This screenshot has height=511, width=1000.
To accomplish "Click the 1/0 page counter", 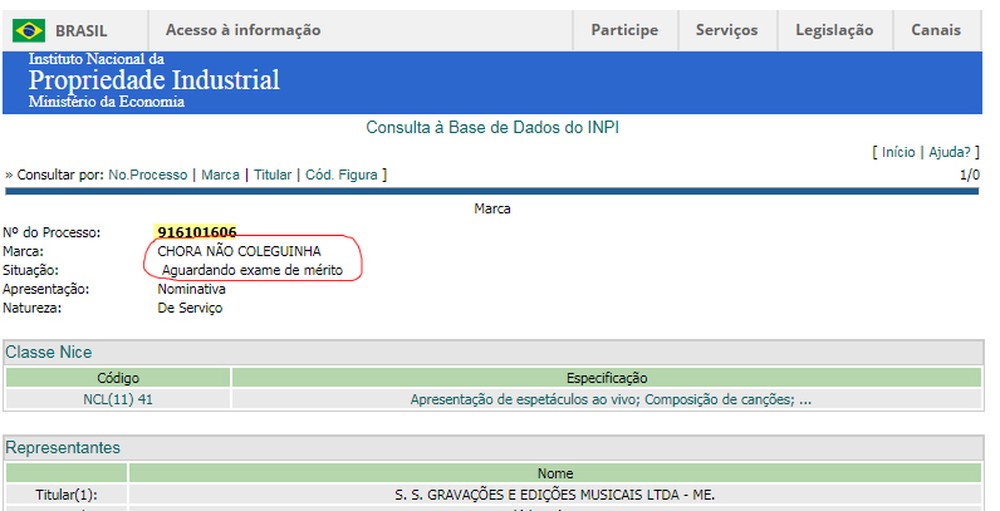I will [969, 175].
